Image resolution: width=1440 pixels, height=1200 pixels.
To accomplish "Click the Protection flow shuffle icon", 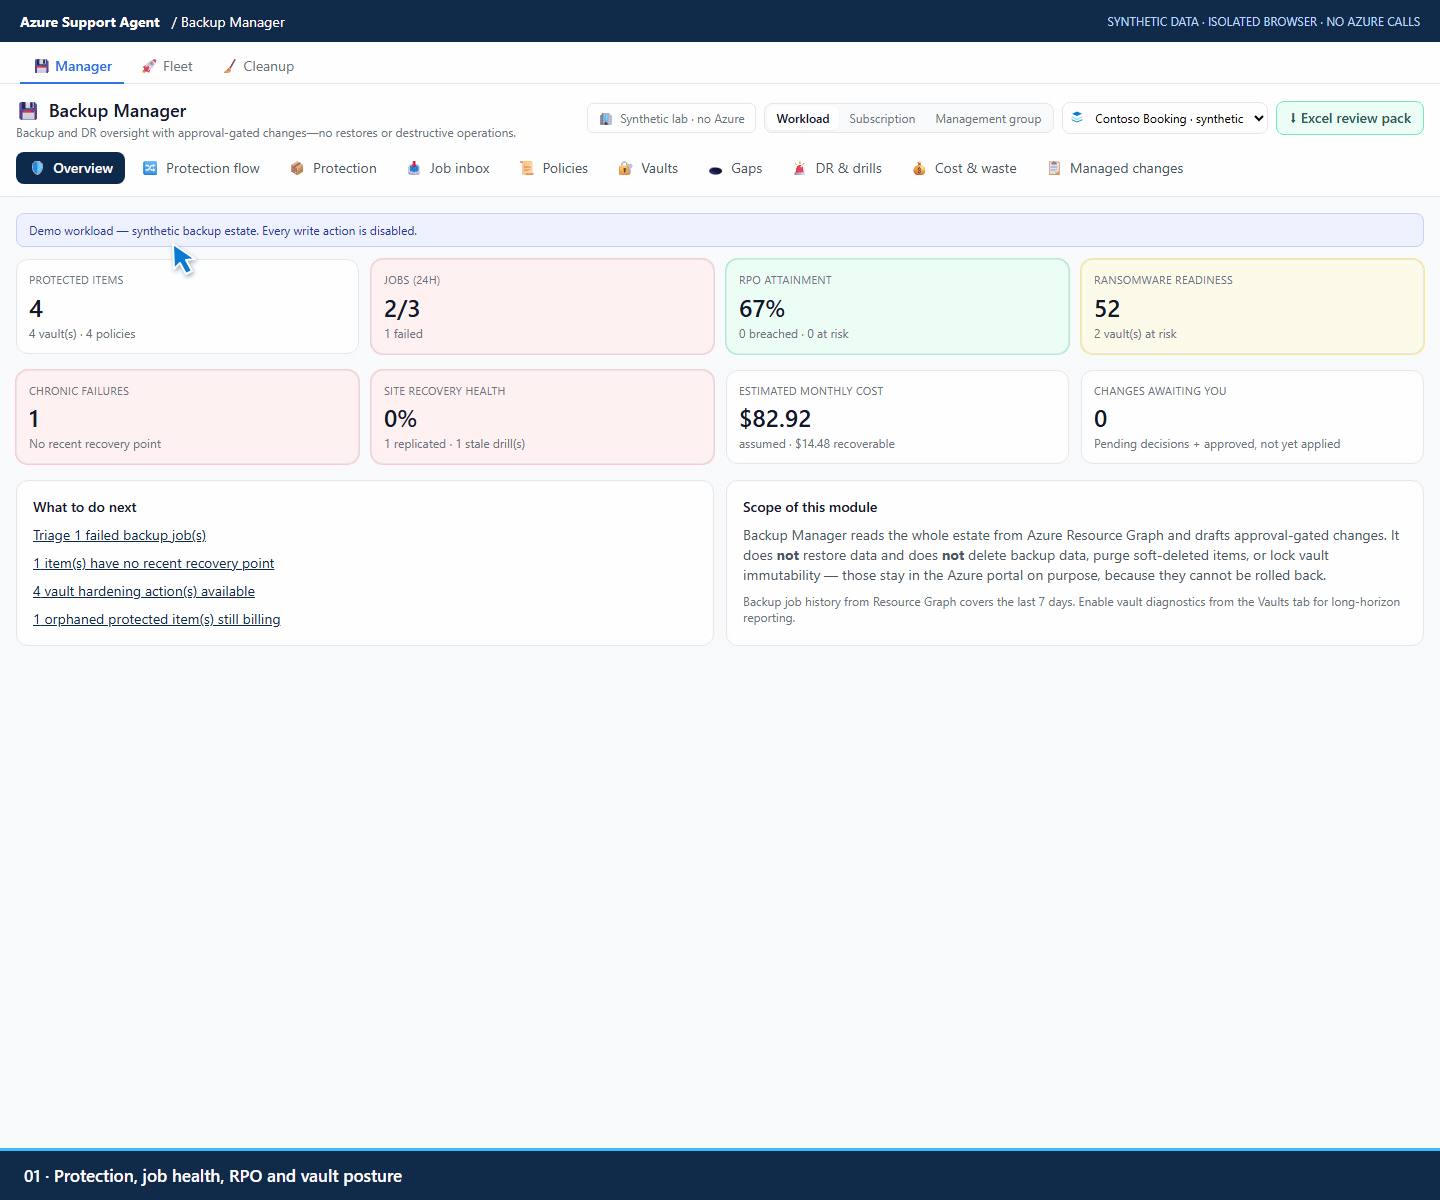I will coord(150,168).
